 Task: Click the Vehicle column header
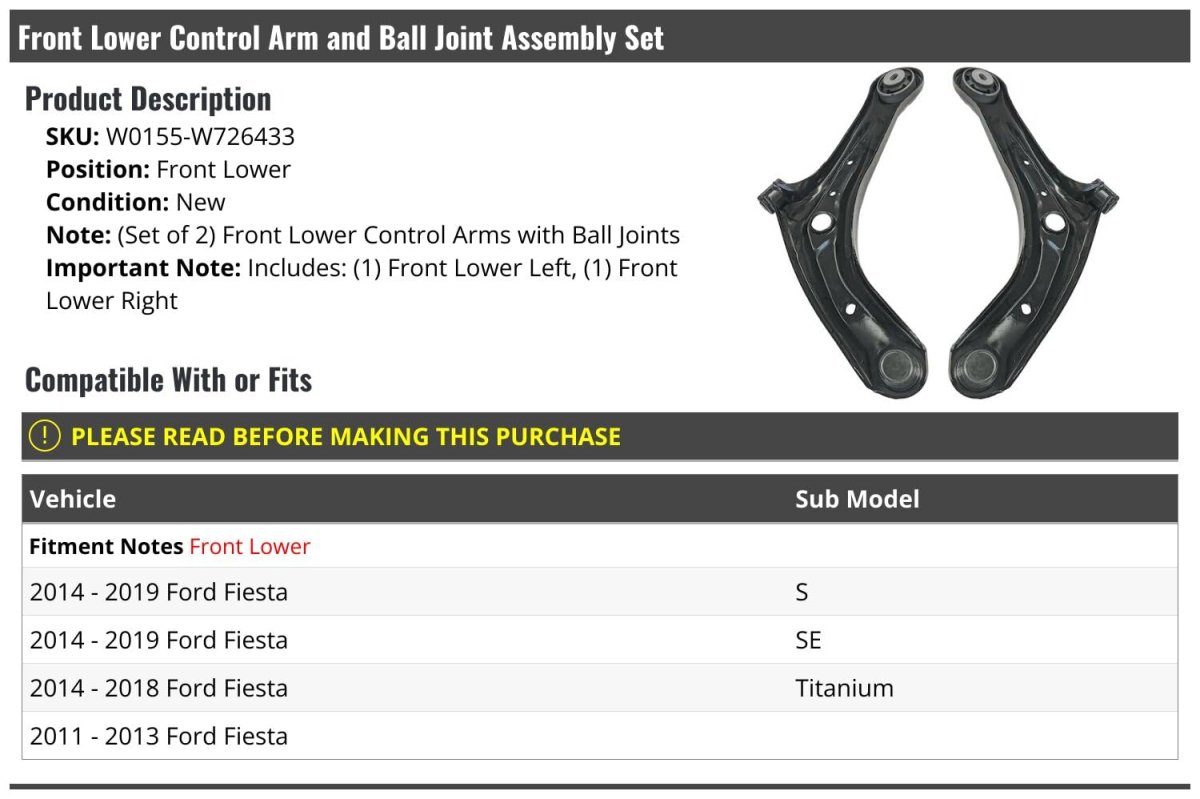click(73, 499)
